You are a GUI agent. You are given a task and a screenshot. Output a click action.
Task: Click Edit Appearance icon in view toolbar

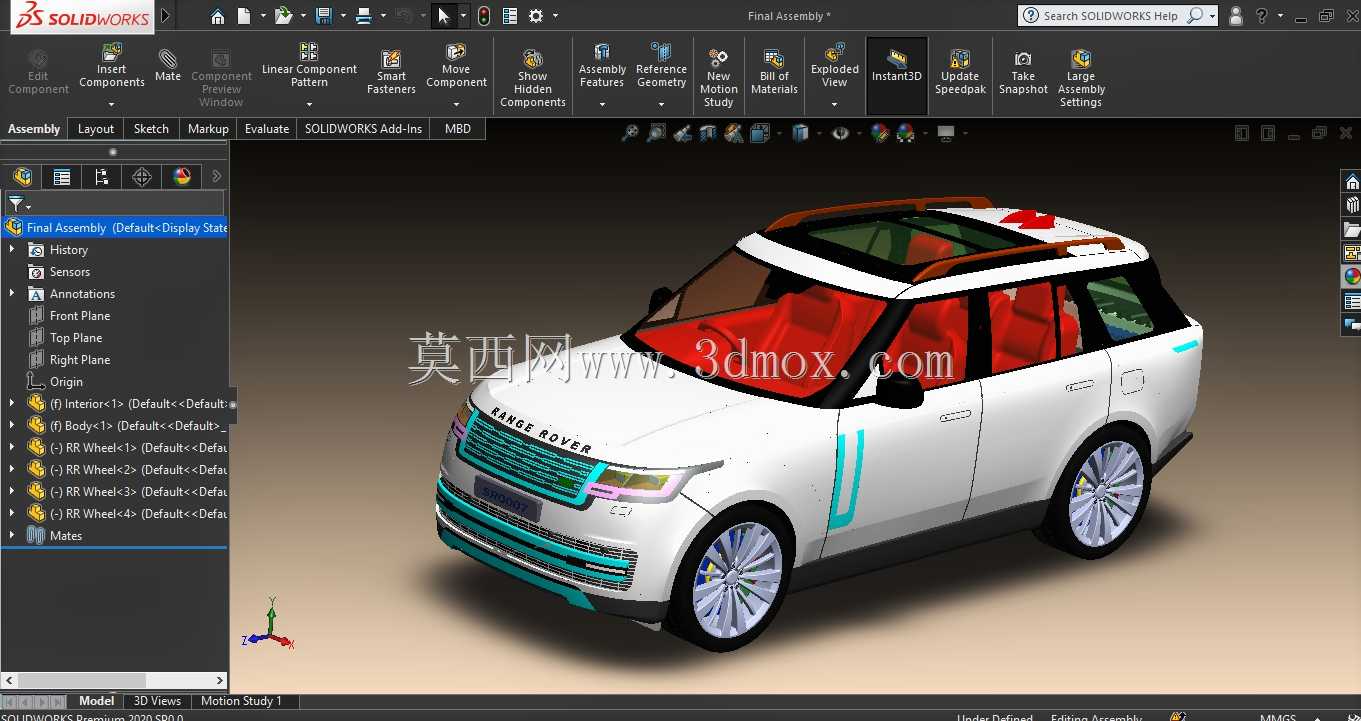[x=879, y=133]
